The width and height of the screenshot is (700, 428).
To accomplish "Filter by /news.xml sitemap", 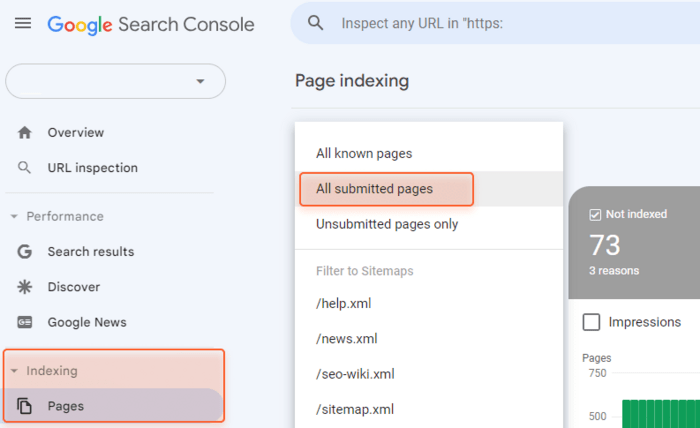I will point(429,339).
